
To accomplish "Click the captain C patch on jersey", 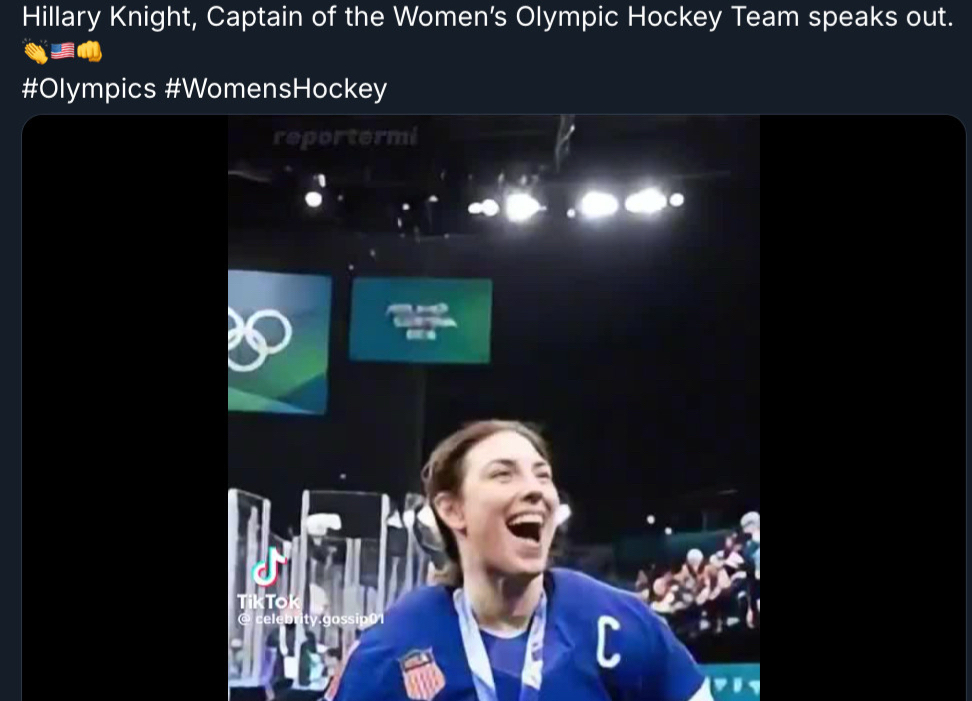I will pyautogui.click(x=608, y=643).
